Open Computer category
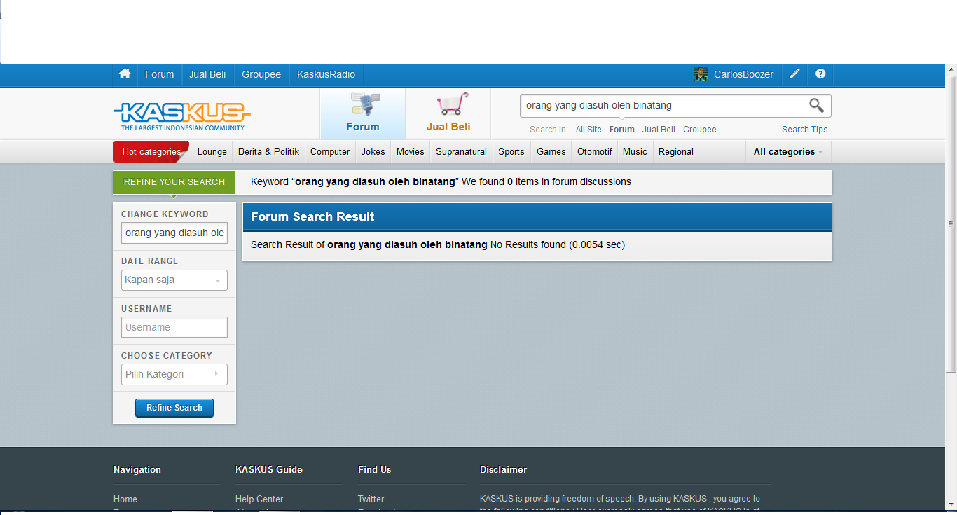 330,152
